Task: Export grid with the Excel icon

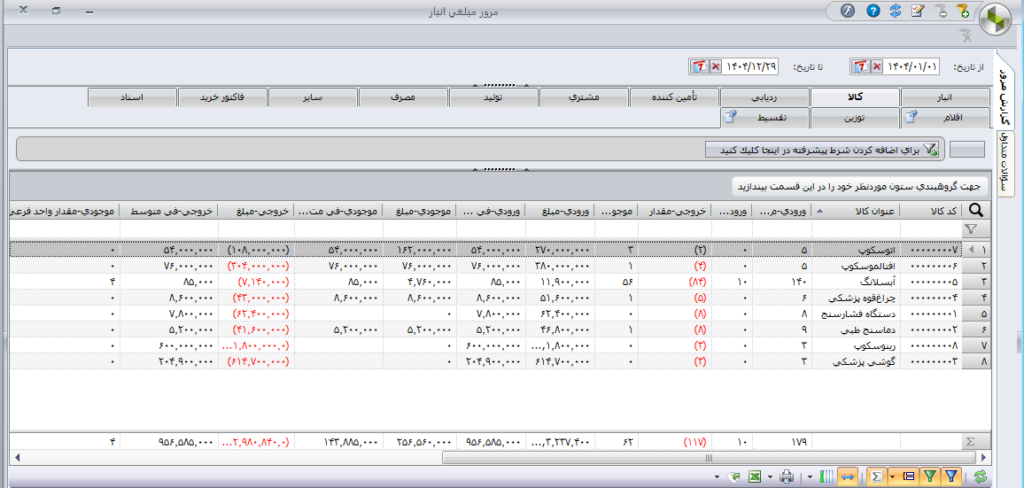Action: pyautogui.click(x=754, y=477)
